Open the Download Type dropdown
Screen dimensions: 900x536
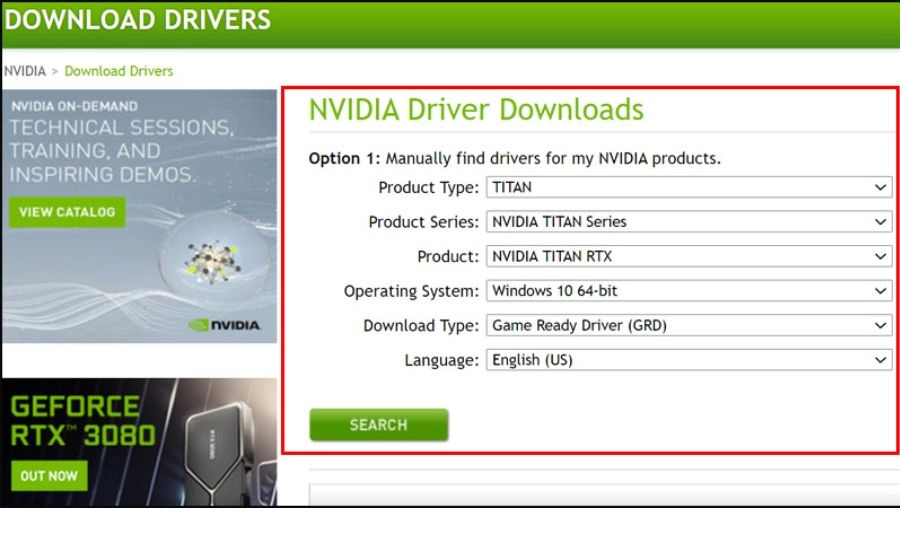tap(689, 325)
